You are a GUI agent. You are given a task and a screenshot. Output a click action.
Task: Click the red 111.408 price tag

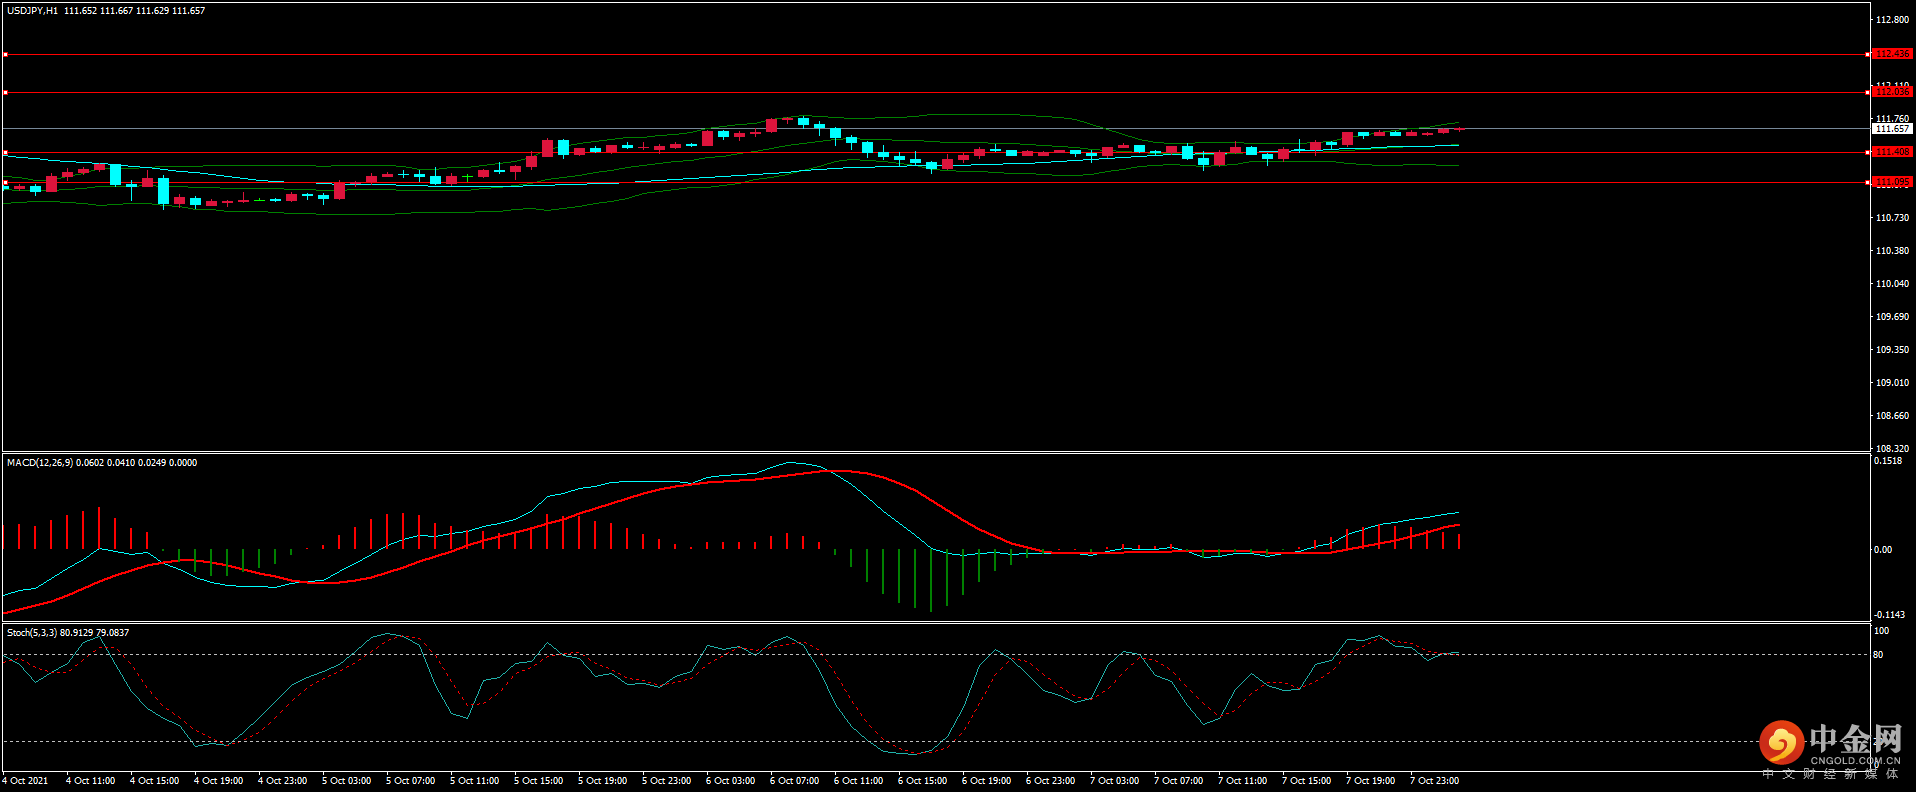tap(1892, 152)
